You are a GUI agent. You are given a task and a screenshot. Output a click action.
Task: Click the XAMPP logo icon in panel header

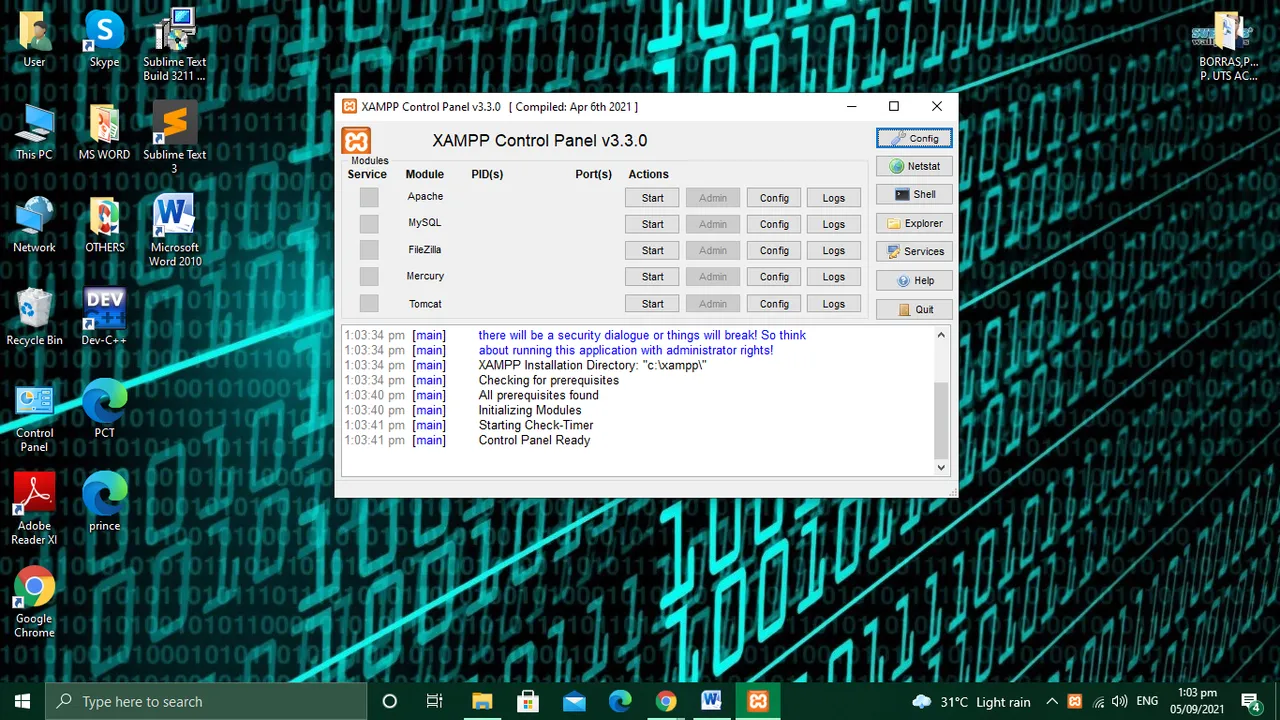click(356, 141)
